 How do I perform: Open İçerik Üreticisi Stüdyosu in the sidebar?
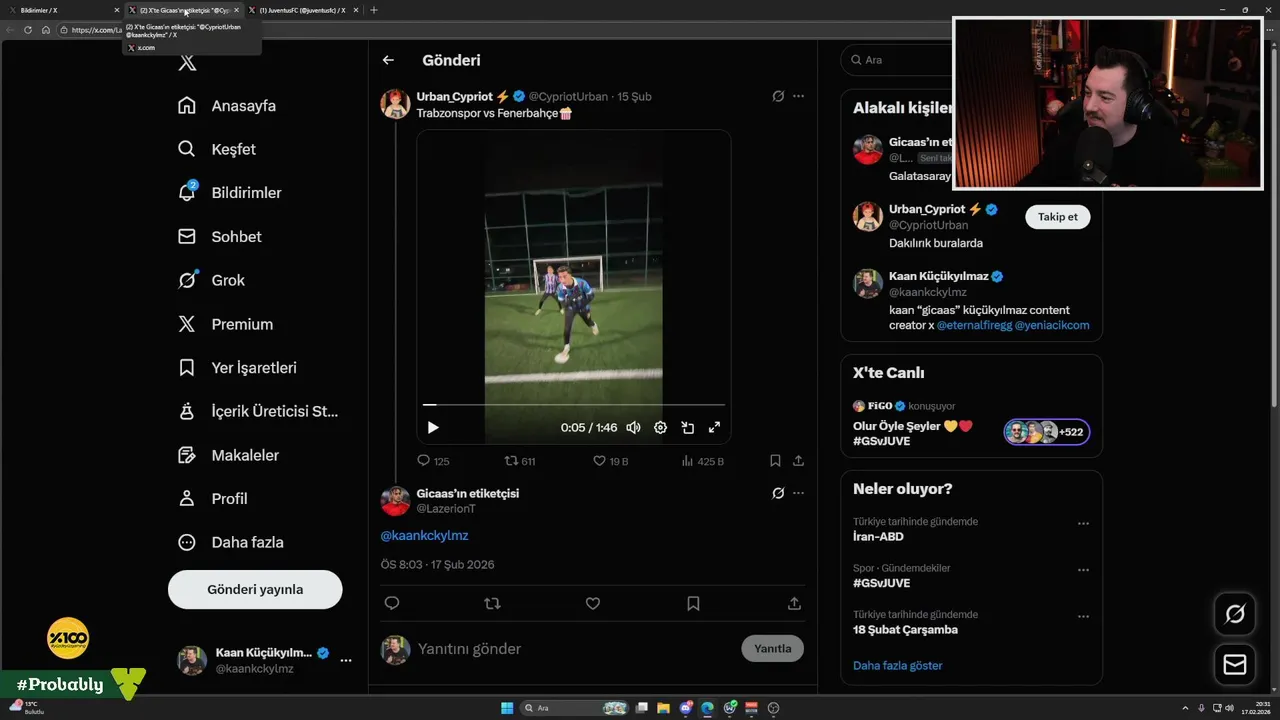point(258,411)
